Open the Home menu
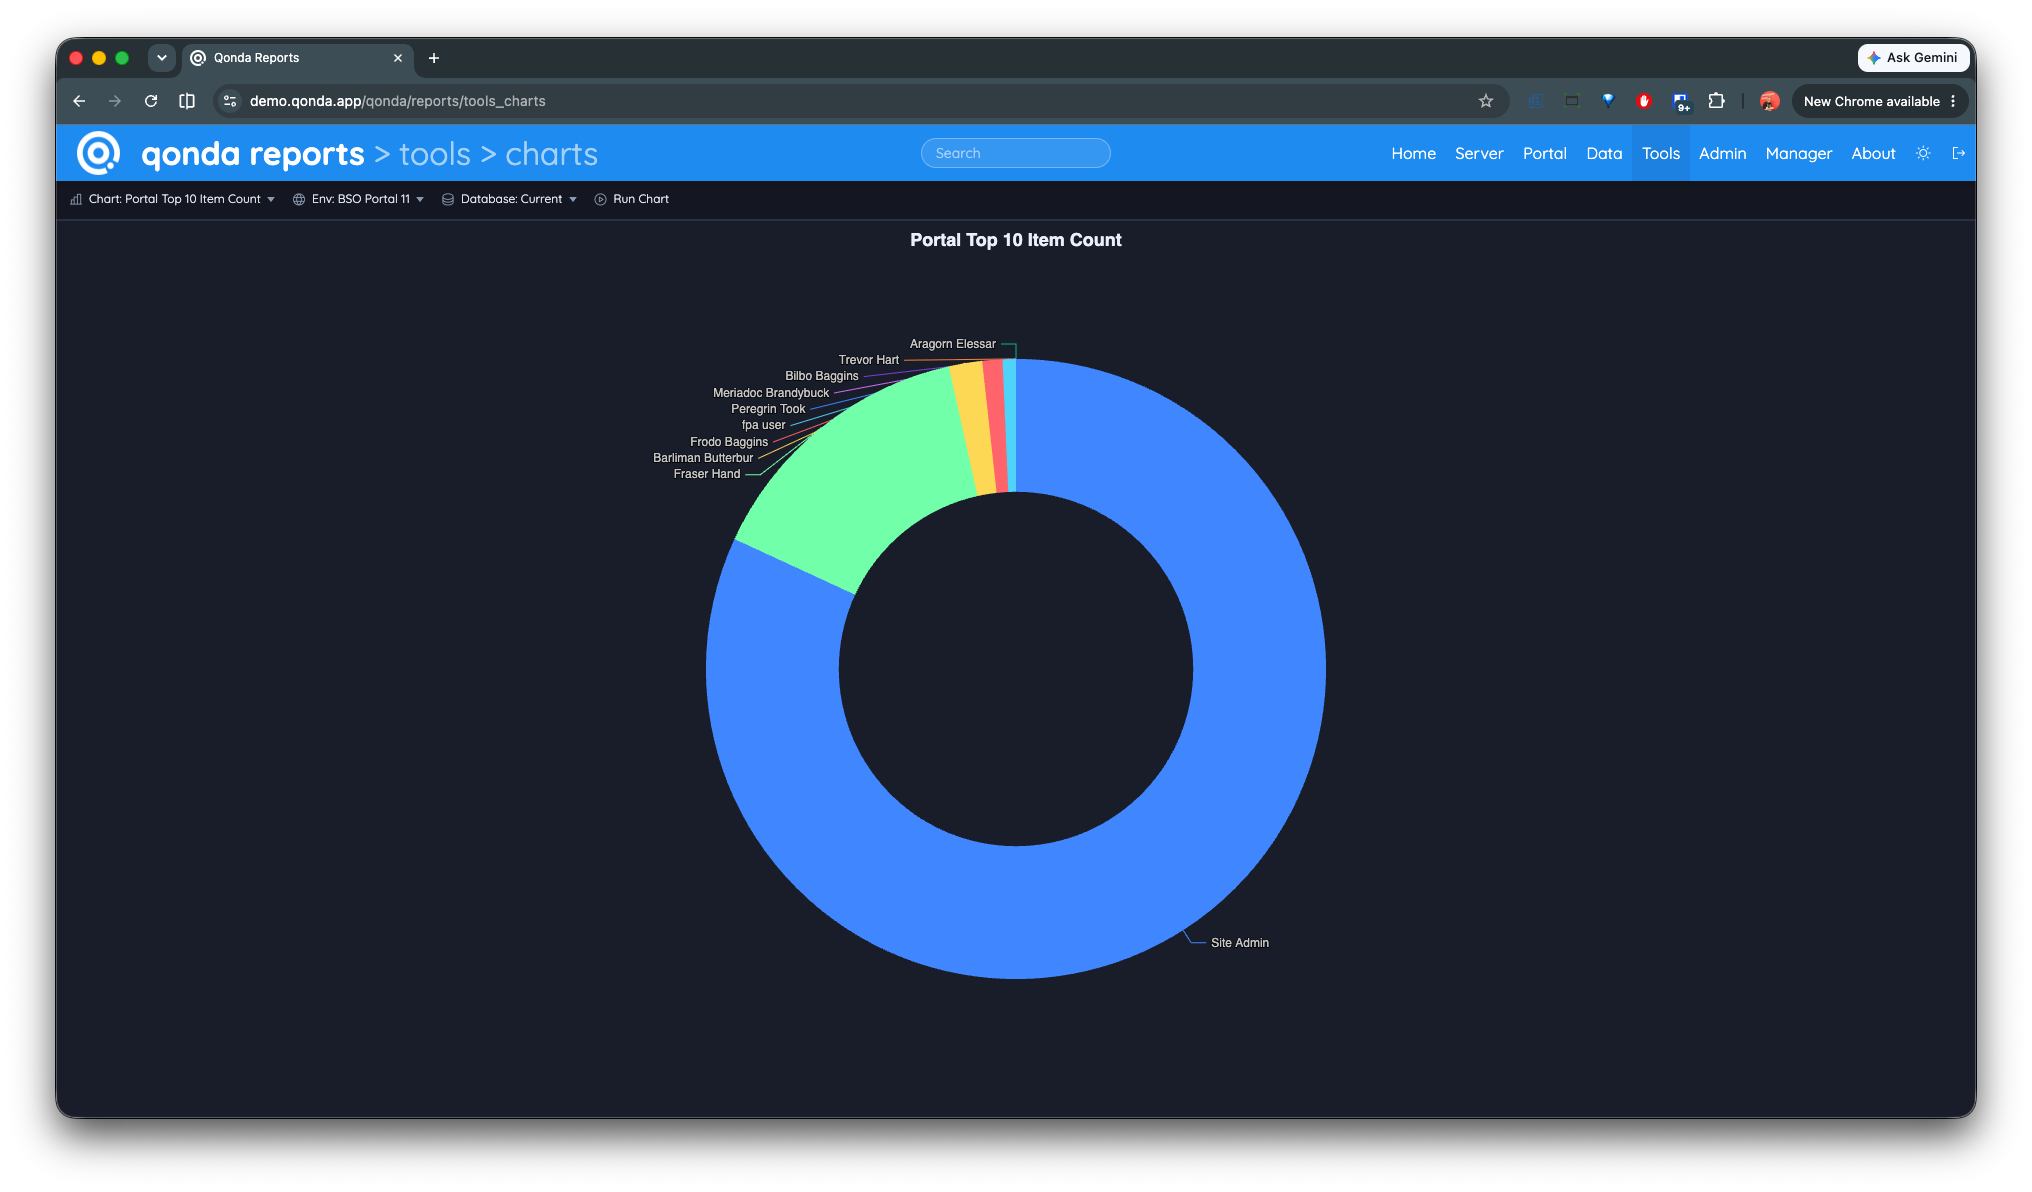Image resolution: width=2032 pixels, height=1192 pixels. 1413,153
